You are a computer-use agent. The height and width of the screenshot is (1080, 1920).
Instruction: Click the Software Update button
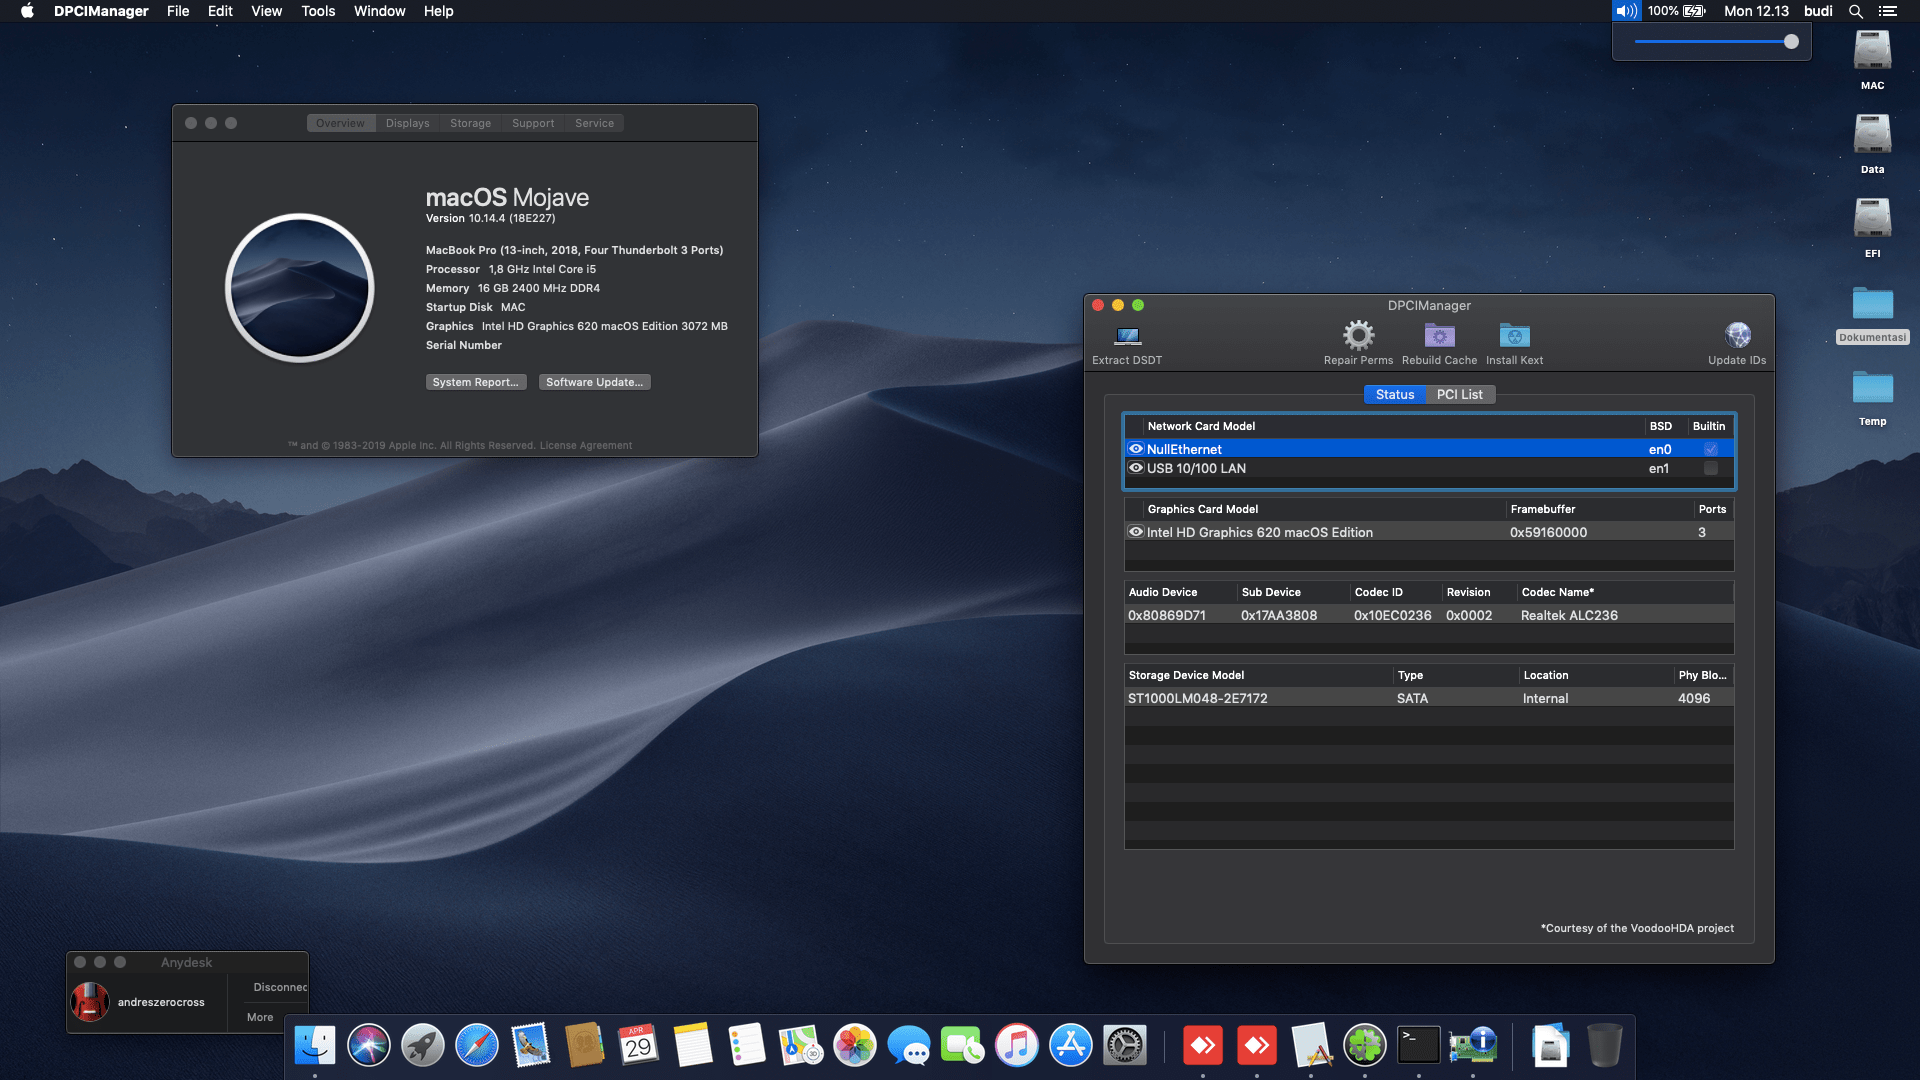tap(594, 381)
